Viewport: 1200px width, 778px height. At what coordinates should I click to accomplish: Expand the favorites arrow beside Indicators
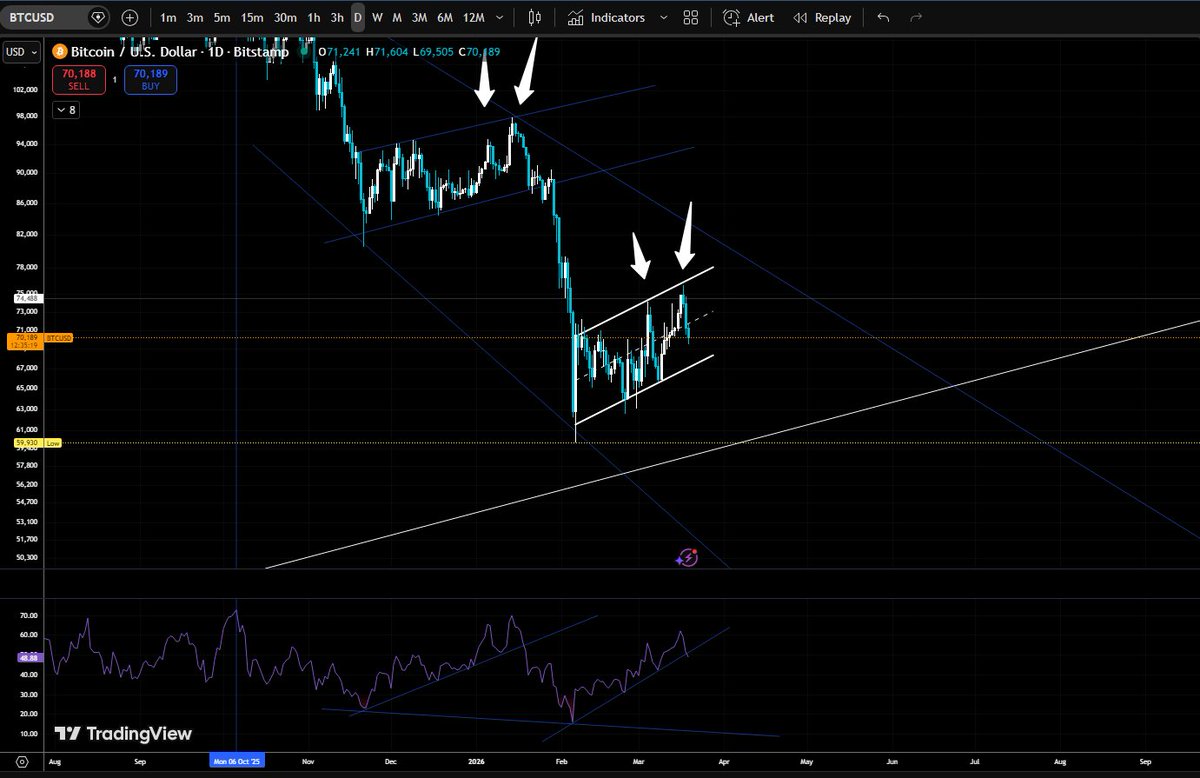[x=664, y=18]
